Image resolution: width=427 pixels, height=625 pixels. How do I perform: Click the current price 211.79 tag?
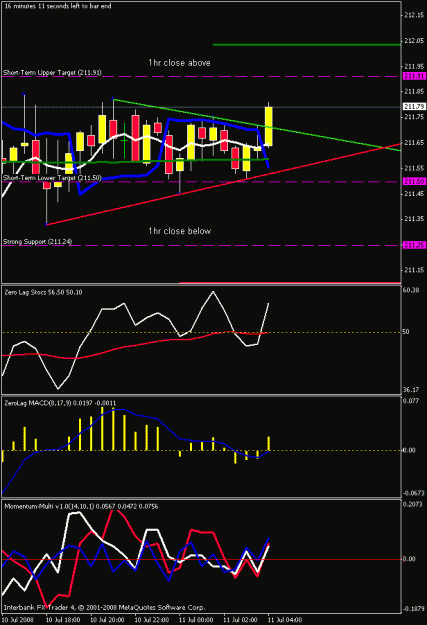pos(414,106)
